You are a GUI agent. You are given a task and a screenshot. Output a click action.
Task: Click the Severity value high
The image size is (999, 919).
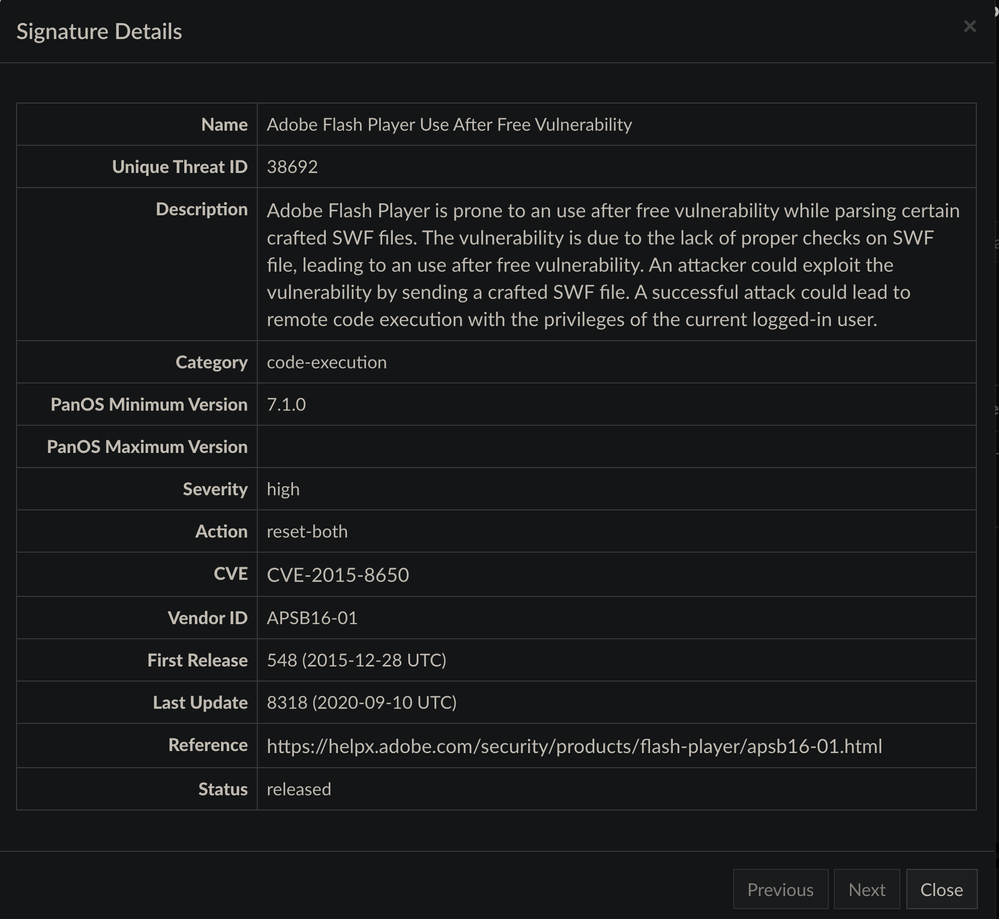(283, 489)
